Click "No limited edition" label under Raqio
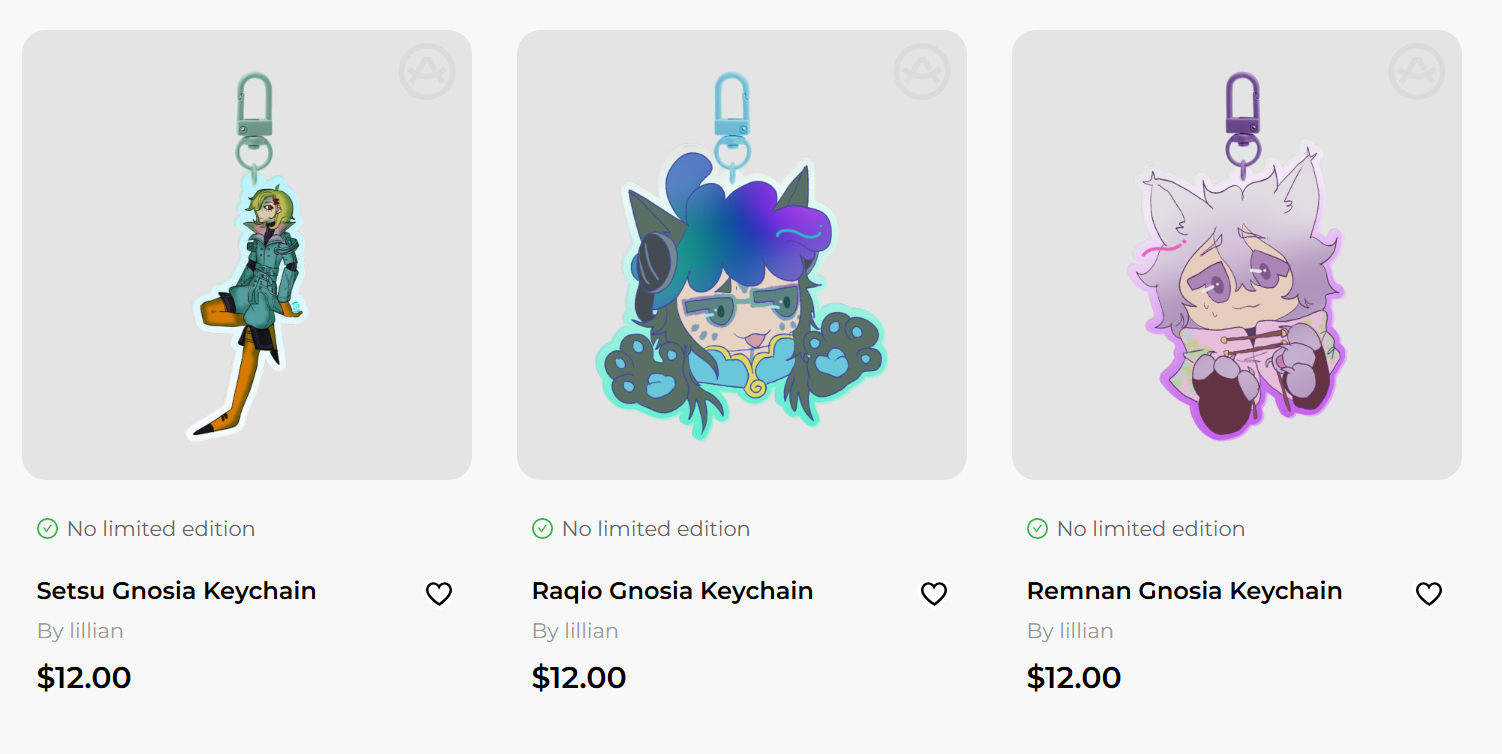This screenshot has width=1502, height=754. pyautogui.click(x=656, y=529)
